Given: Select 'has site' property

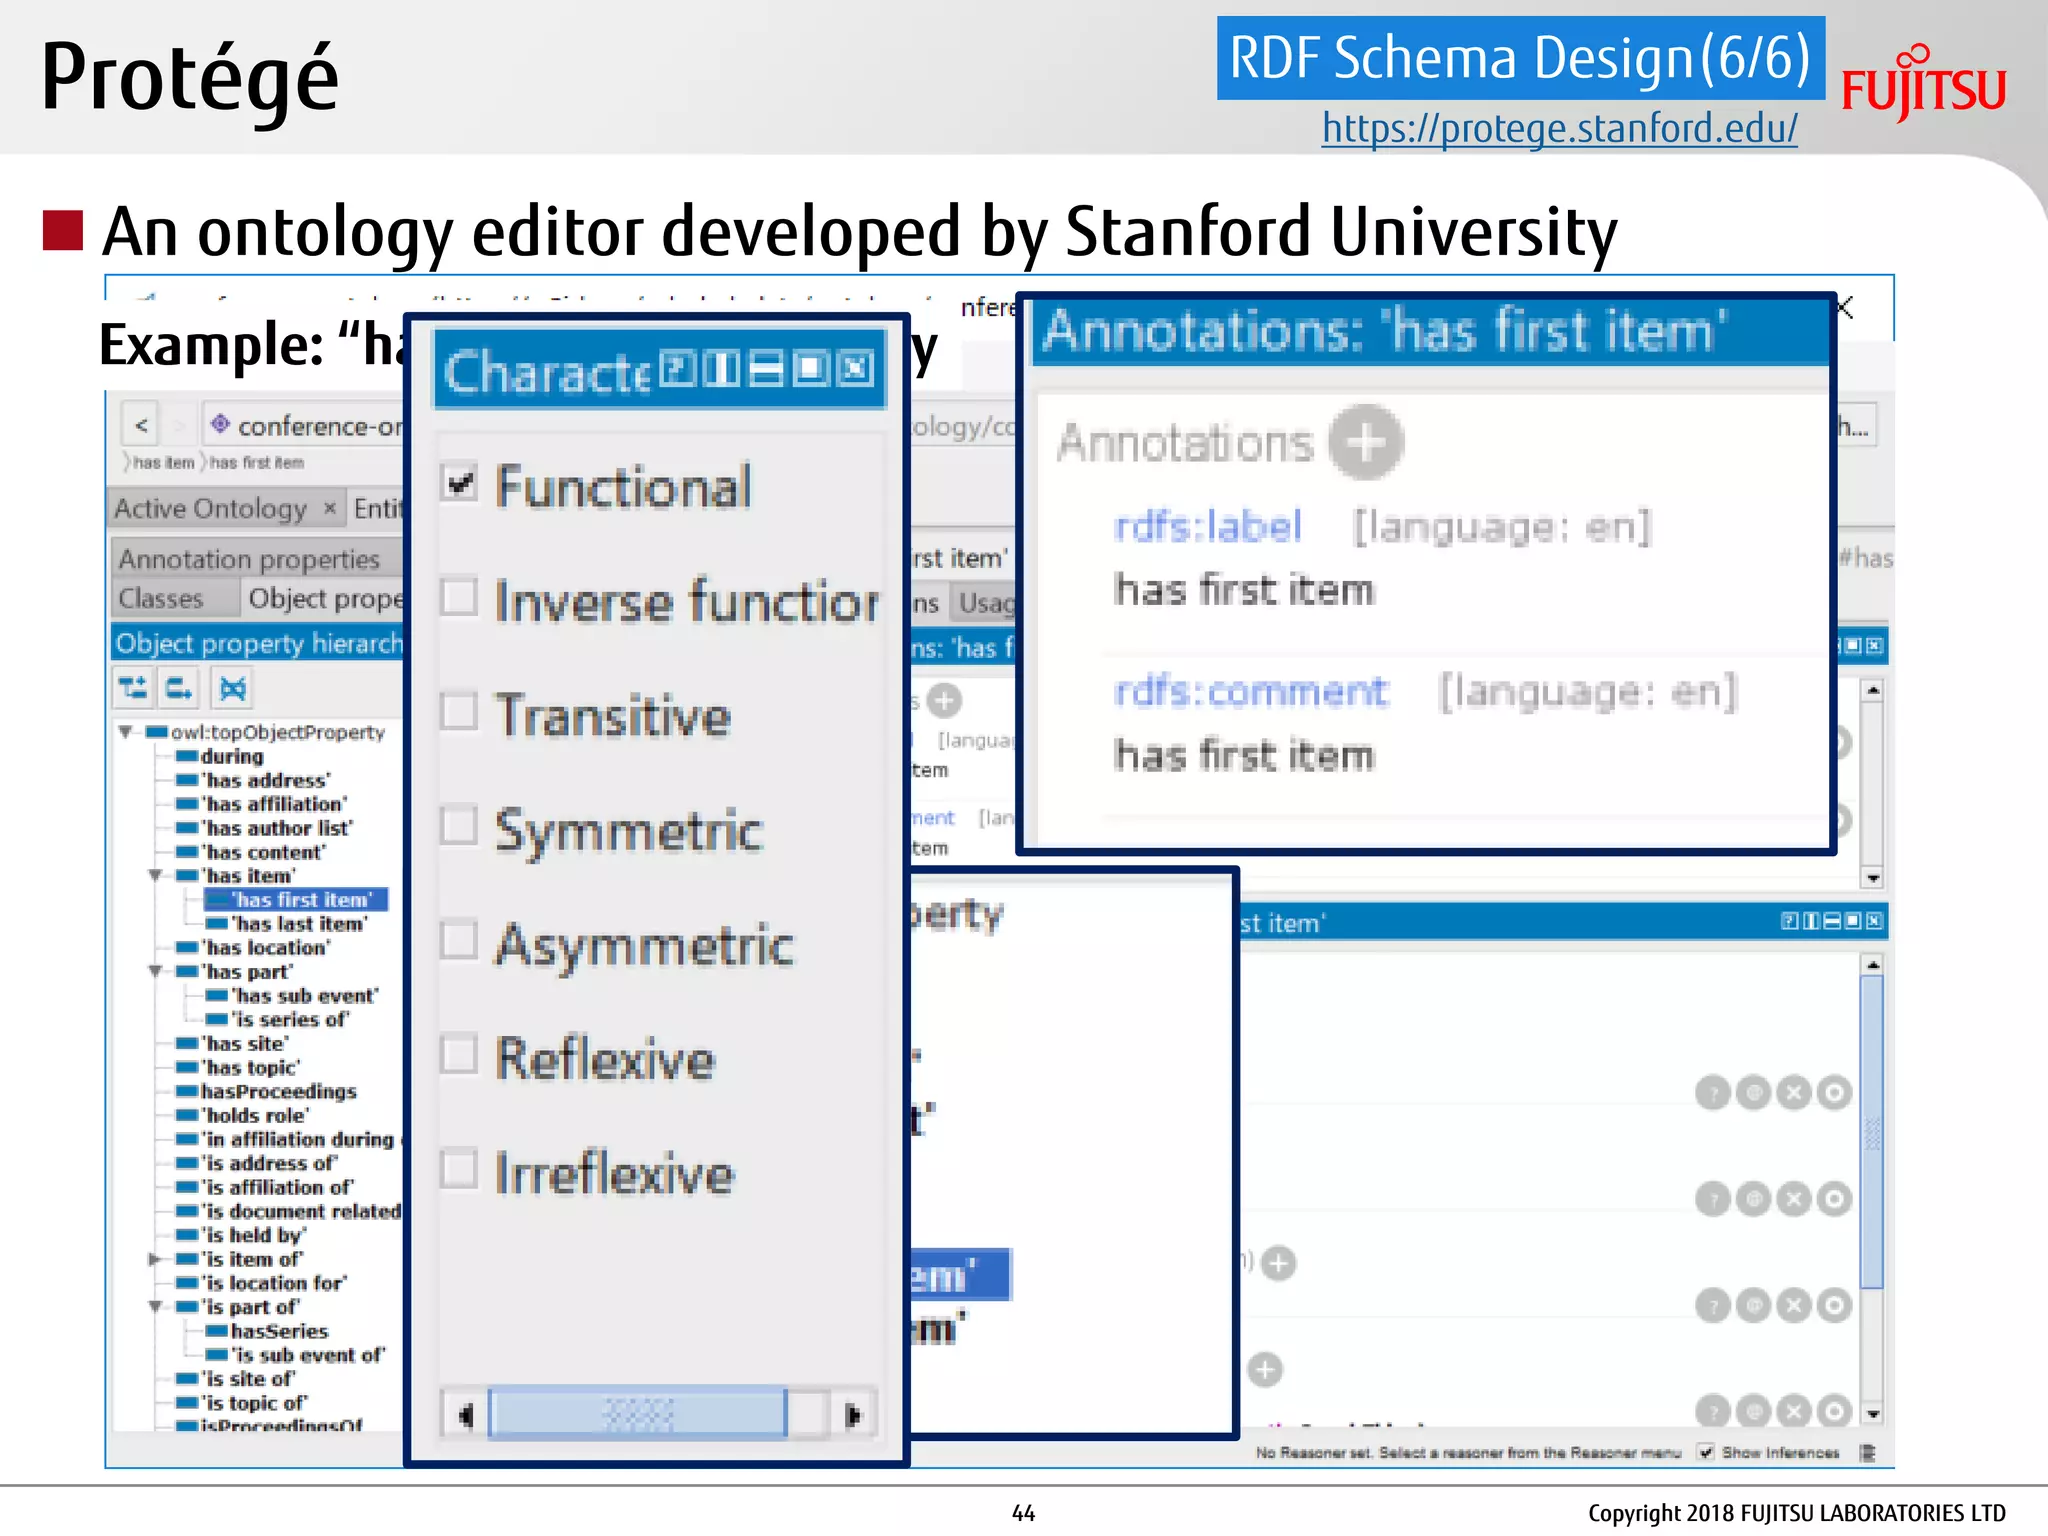Looking at the screenshot, I should coord(233,1044).
